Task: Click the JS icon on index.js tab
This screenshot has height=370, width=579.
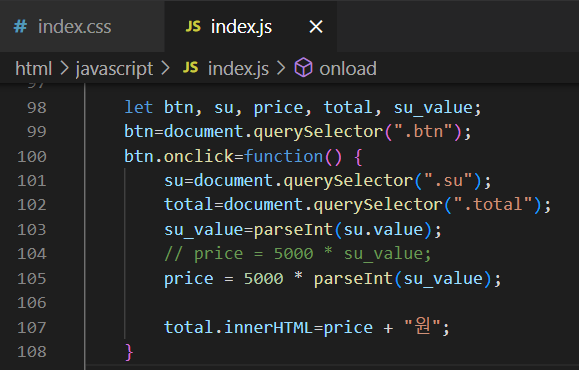Action: (193, 27)
